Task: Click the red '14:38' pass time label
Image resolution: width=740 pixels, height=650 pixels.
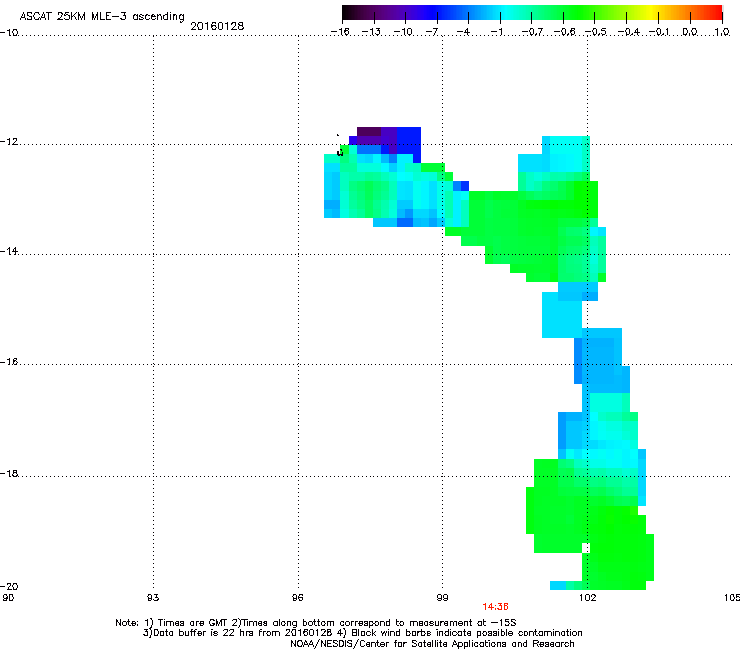Action: point(495,607)
